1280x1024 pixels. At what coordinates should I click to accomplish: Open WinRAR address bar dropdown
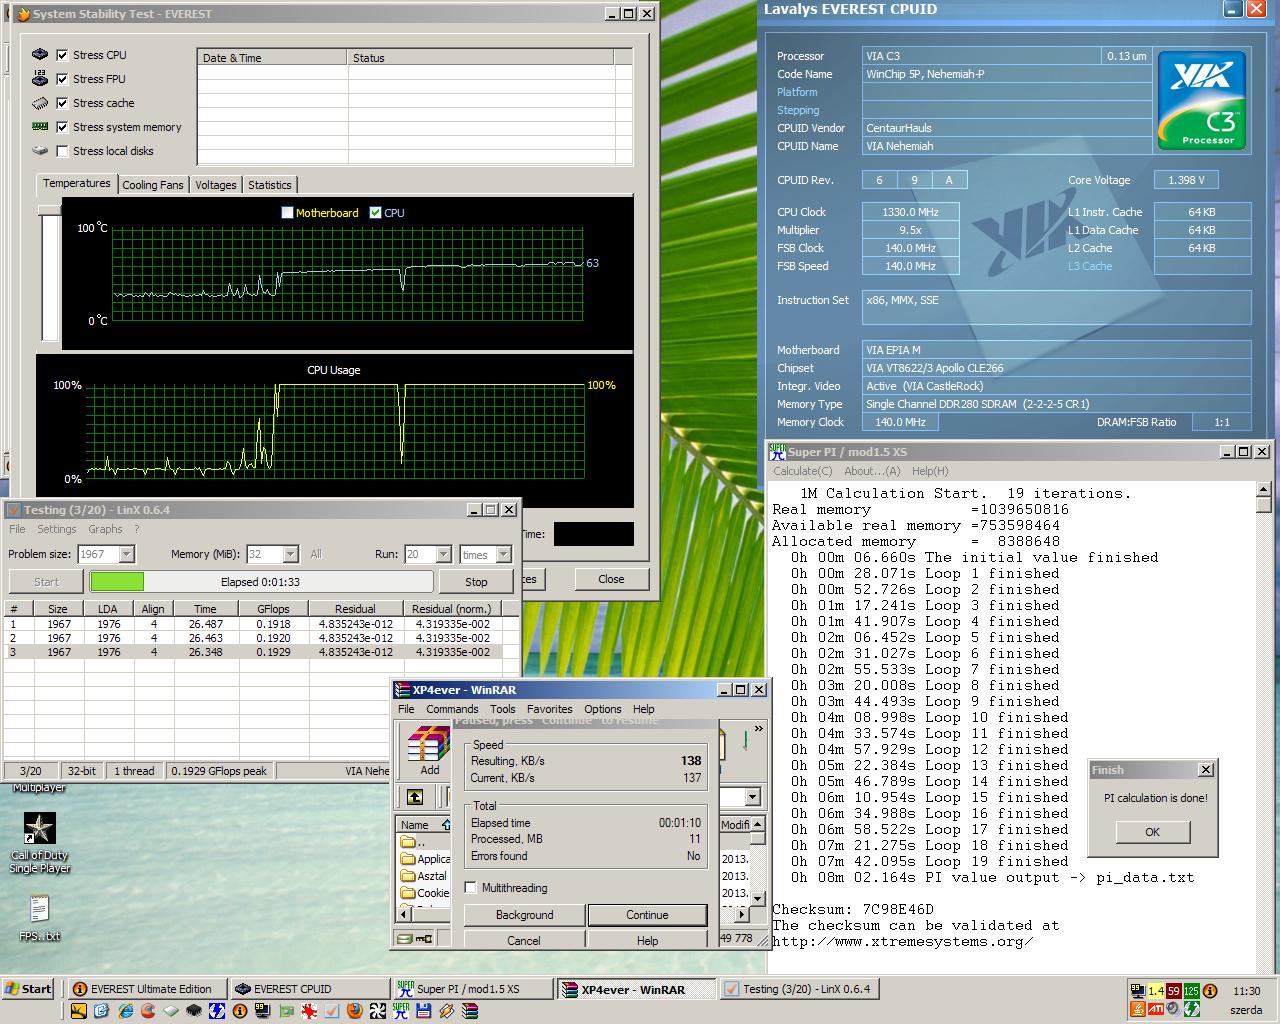point(752,797)
